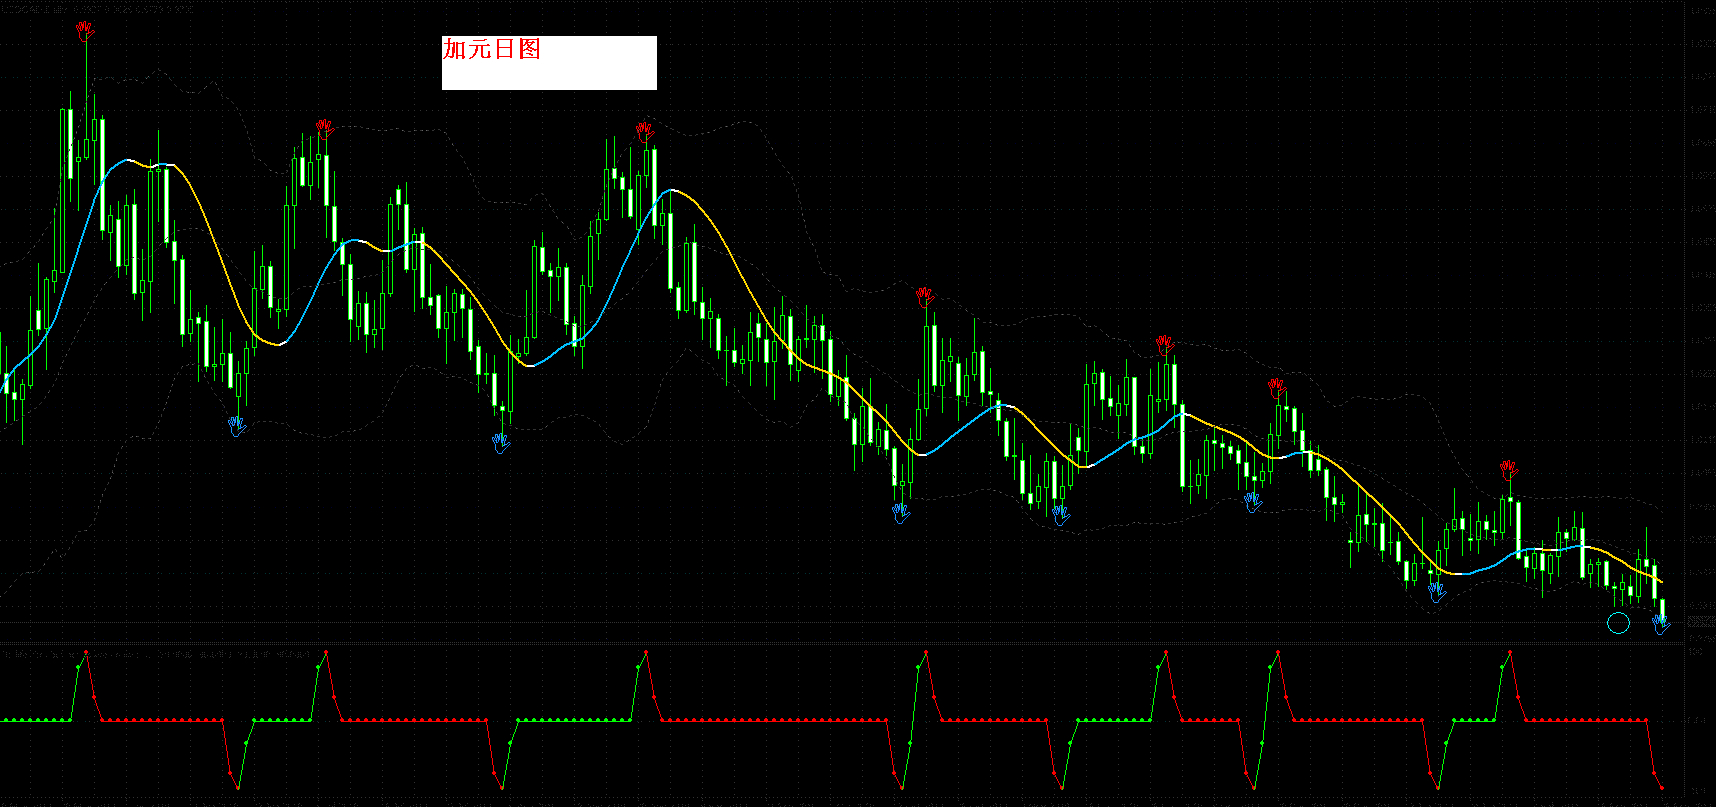1716x807 pixels.
Task: Click the second red hand sell signal from left
Action: [325, 127]
